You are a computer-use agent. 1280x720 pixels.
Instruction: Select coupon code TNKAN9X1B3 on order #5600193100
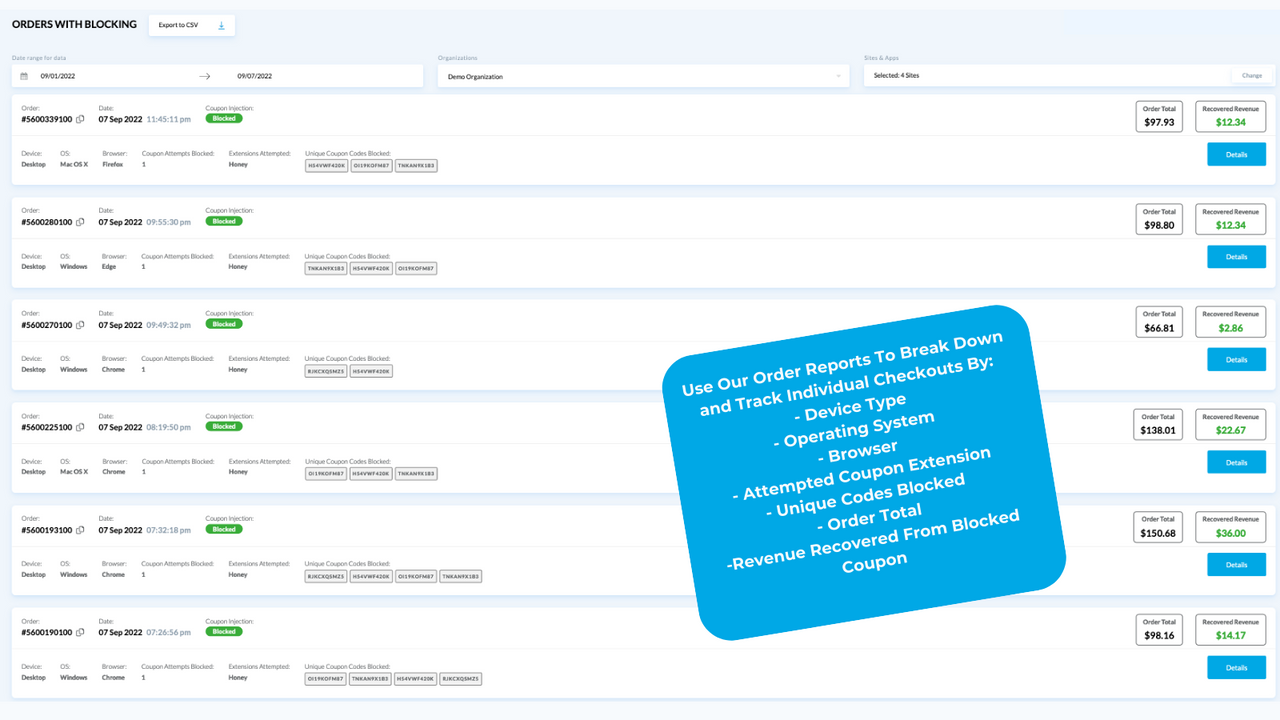(x=461, y=576)
